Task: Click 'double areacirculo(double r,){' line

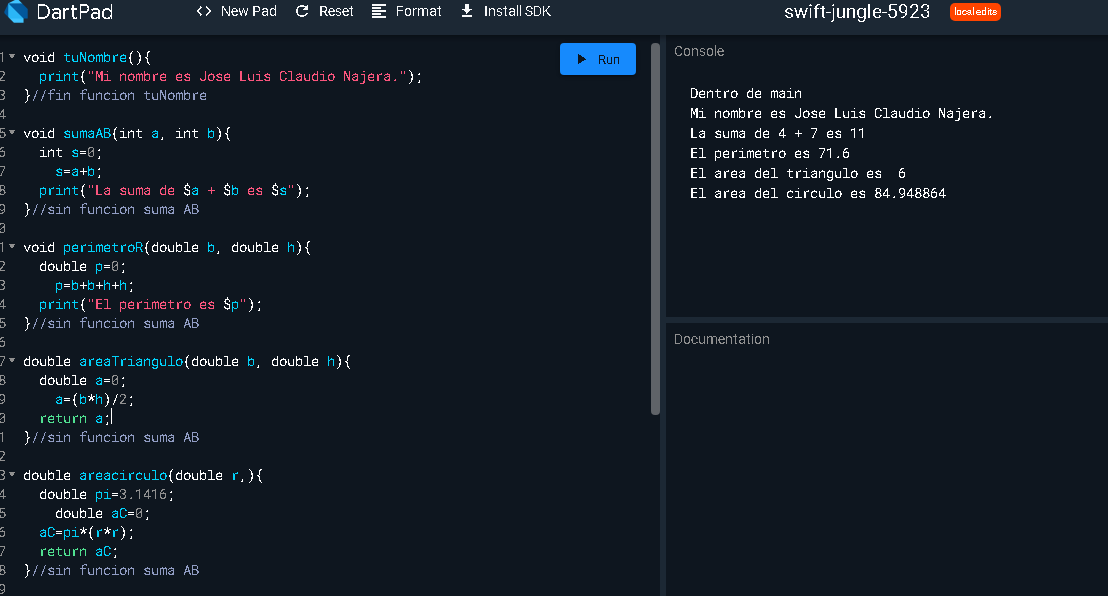Action: coord(143,475)
